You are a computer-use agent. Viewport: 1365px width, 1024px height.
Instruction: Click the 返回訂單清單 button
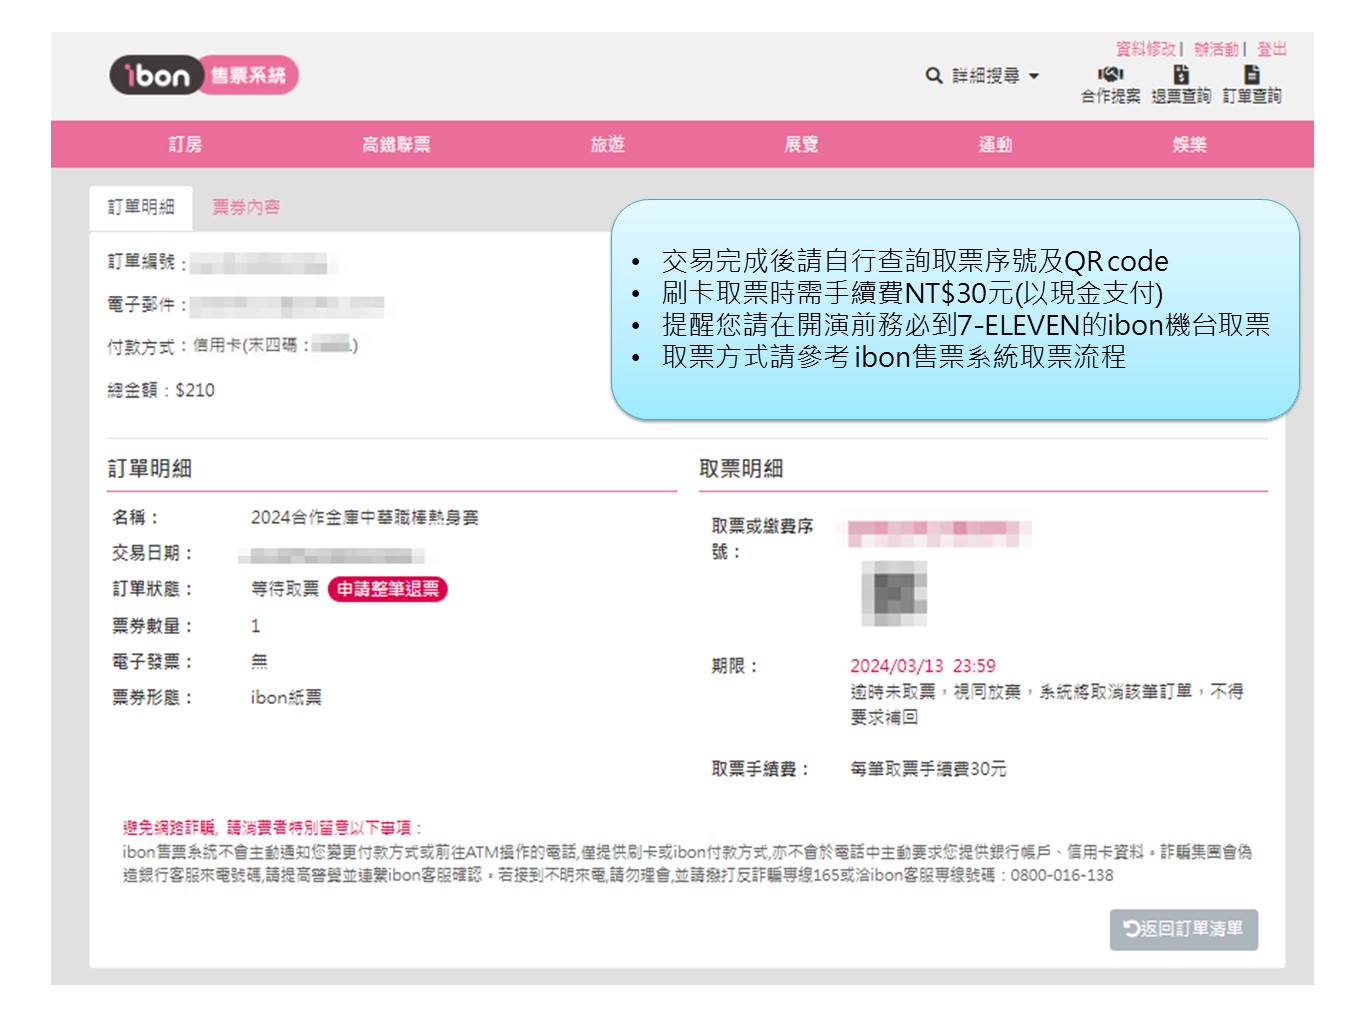1184,929
